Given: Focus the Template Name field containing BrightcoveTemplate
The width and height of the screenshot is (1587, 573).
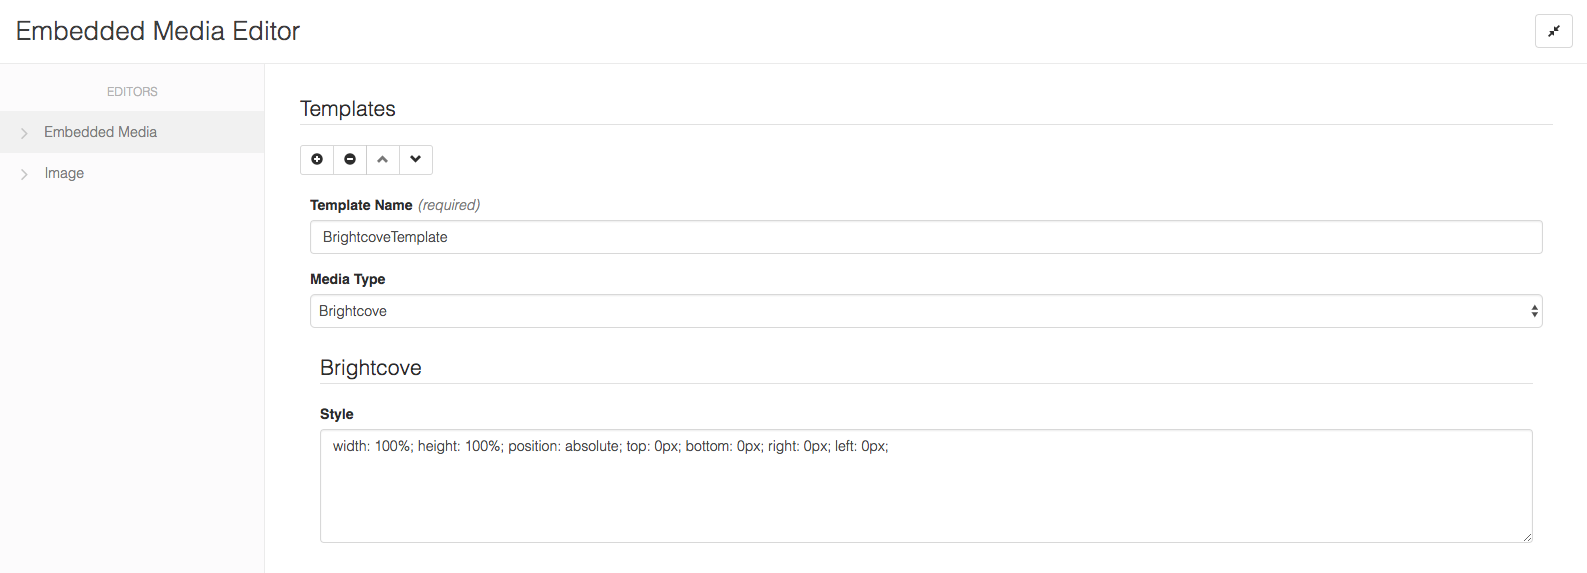Looking at the screenshot, I should [x=926, y=237].
